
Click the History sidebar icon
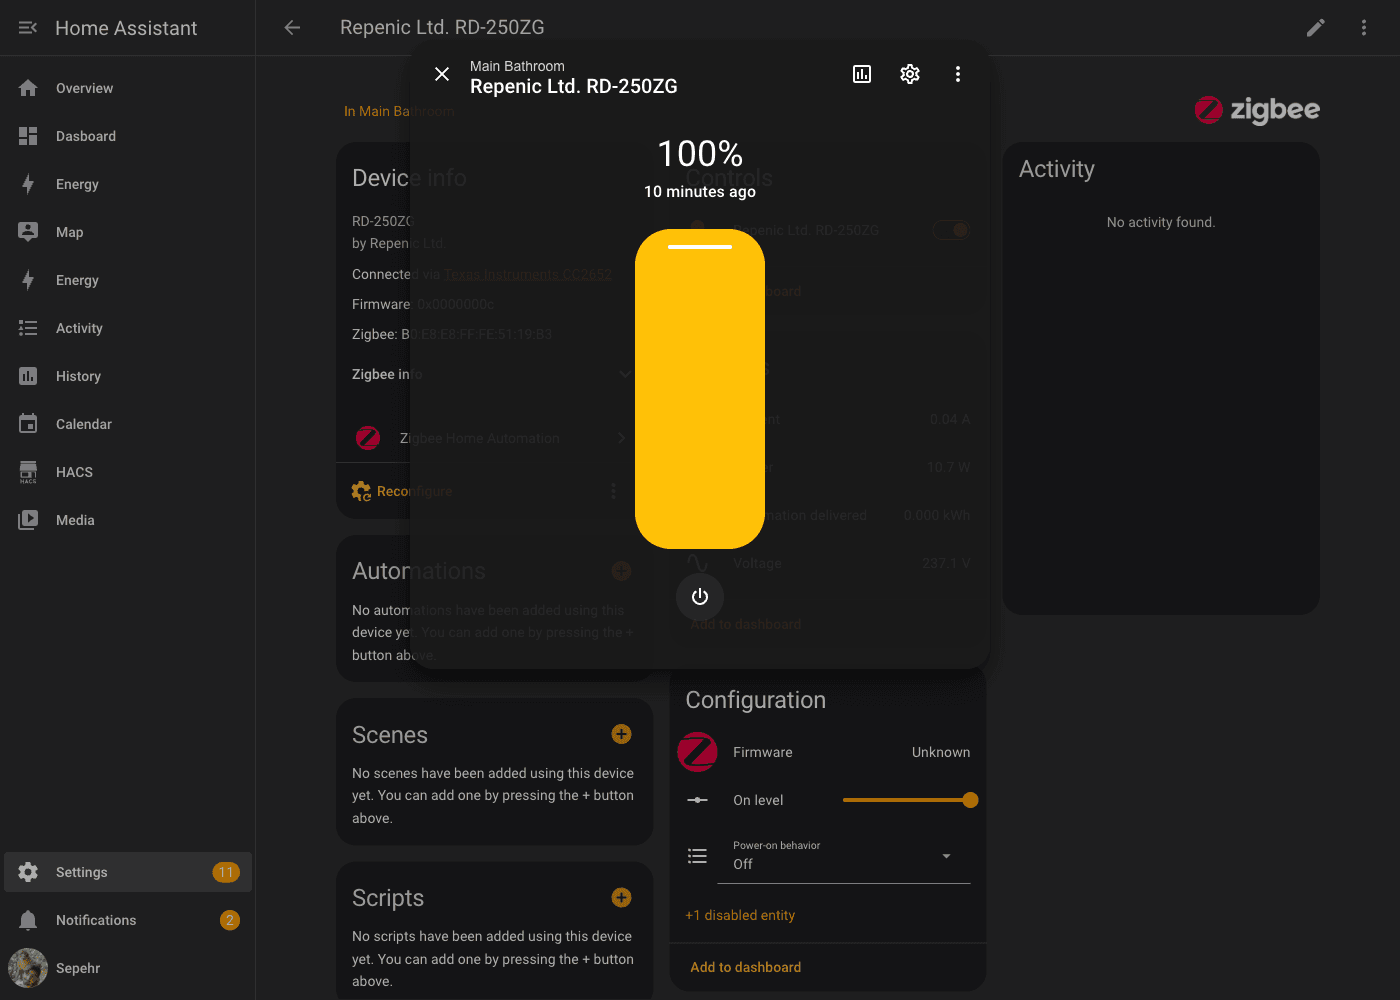click(28, 376)
